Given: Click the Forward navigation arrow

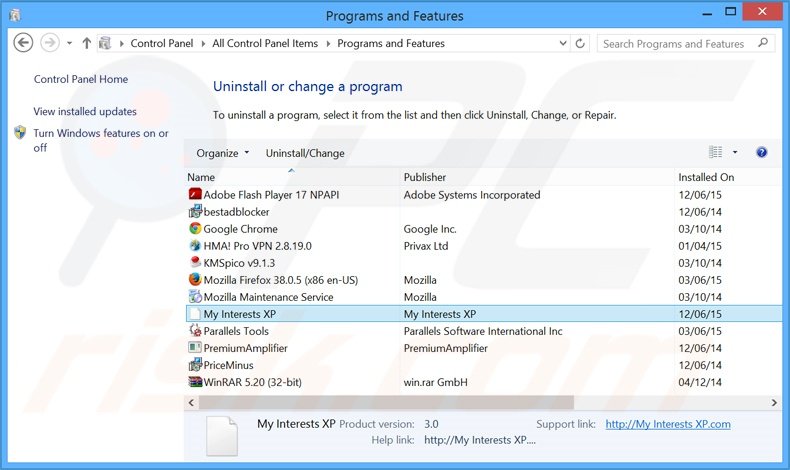Looking at the screenshot, I should click(49, 43).
